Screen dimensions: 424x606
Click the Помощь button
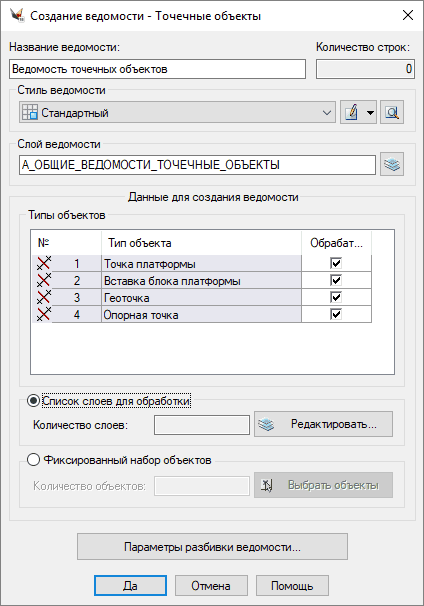(292, 586)
